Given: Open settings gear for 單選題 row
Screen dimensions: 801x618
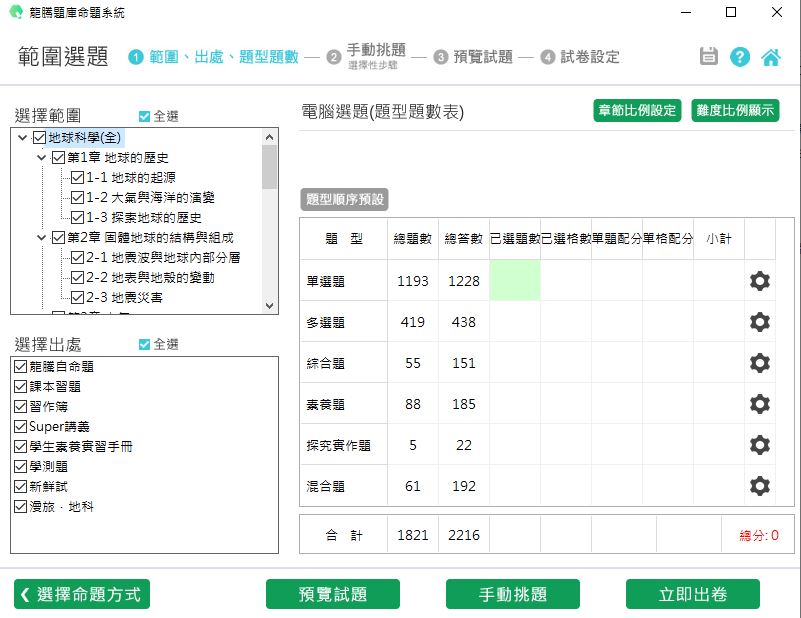Looking at the screenshot, I should (x=760, y=281).
